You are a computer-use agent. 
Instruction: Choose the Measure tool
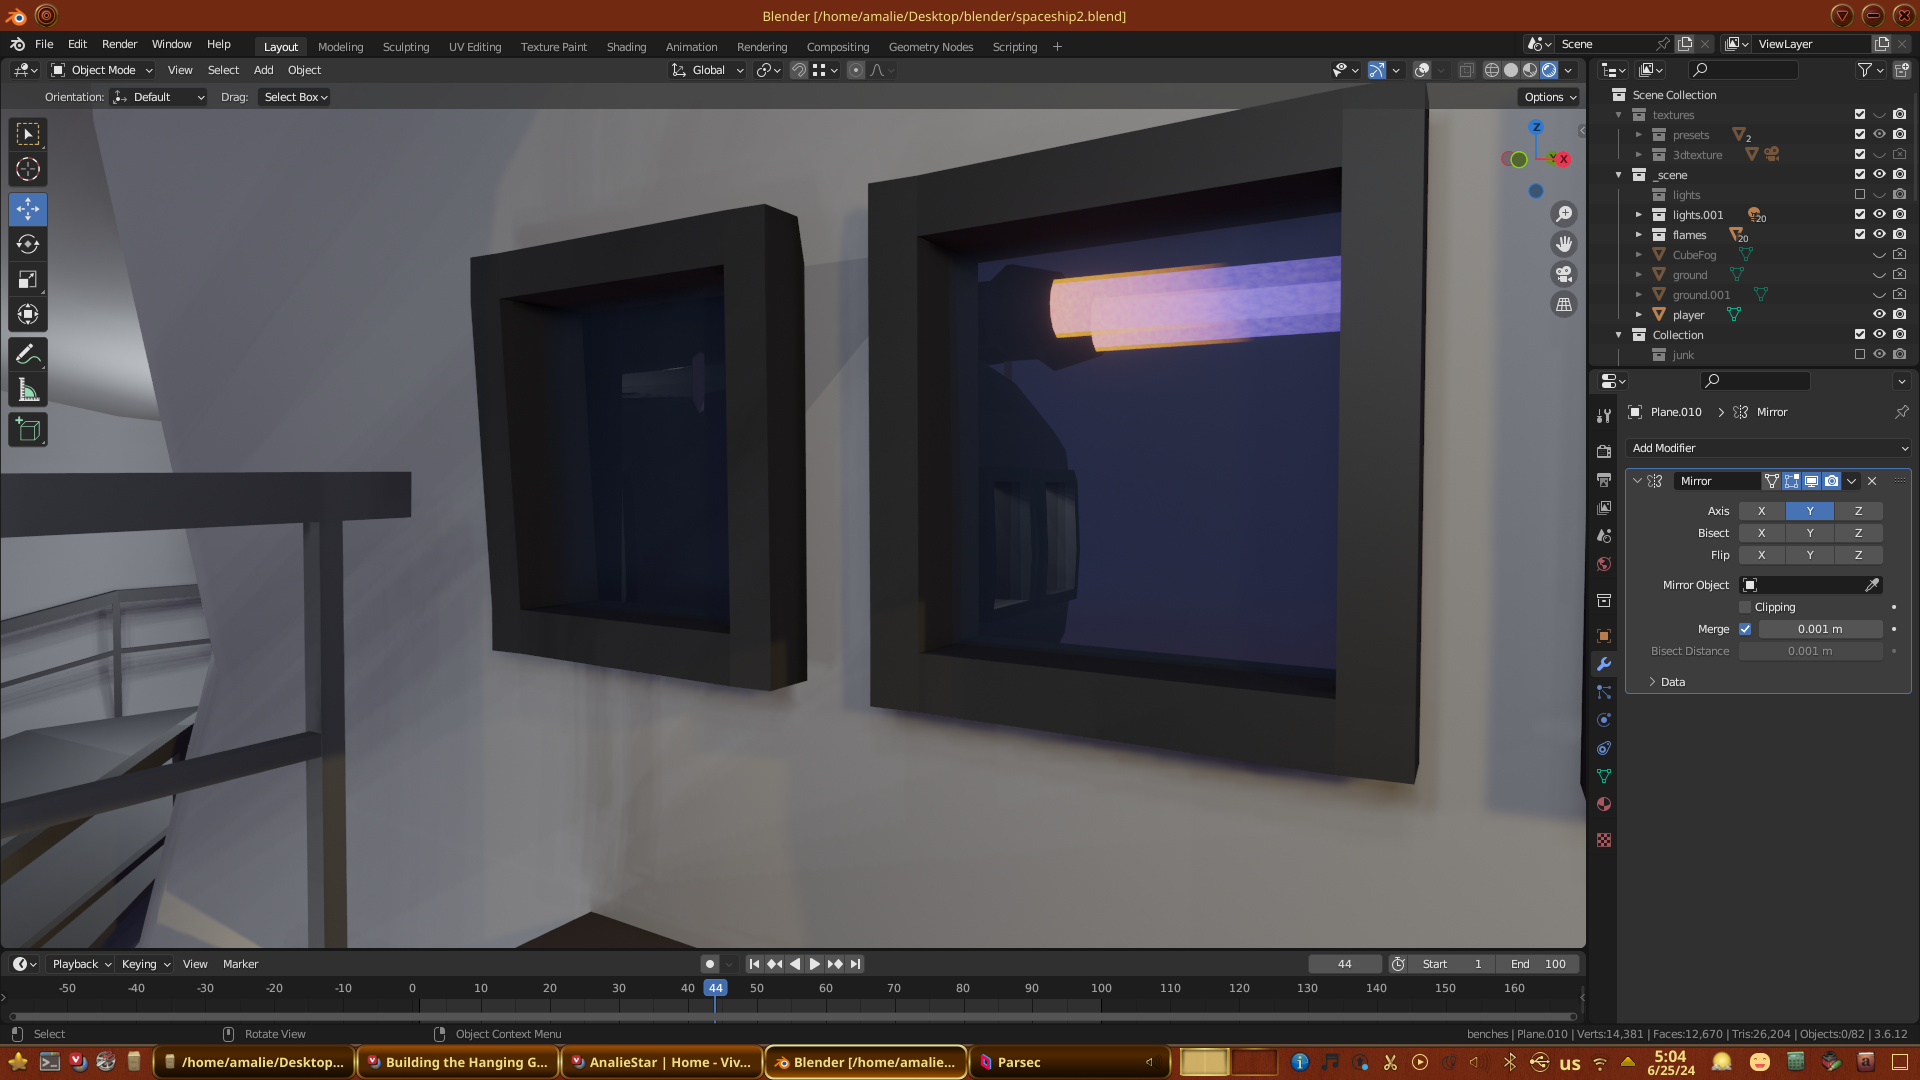(28, 391)
